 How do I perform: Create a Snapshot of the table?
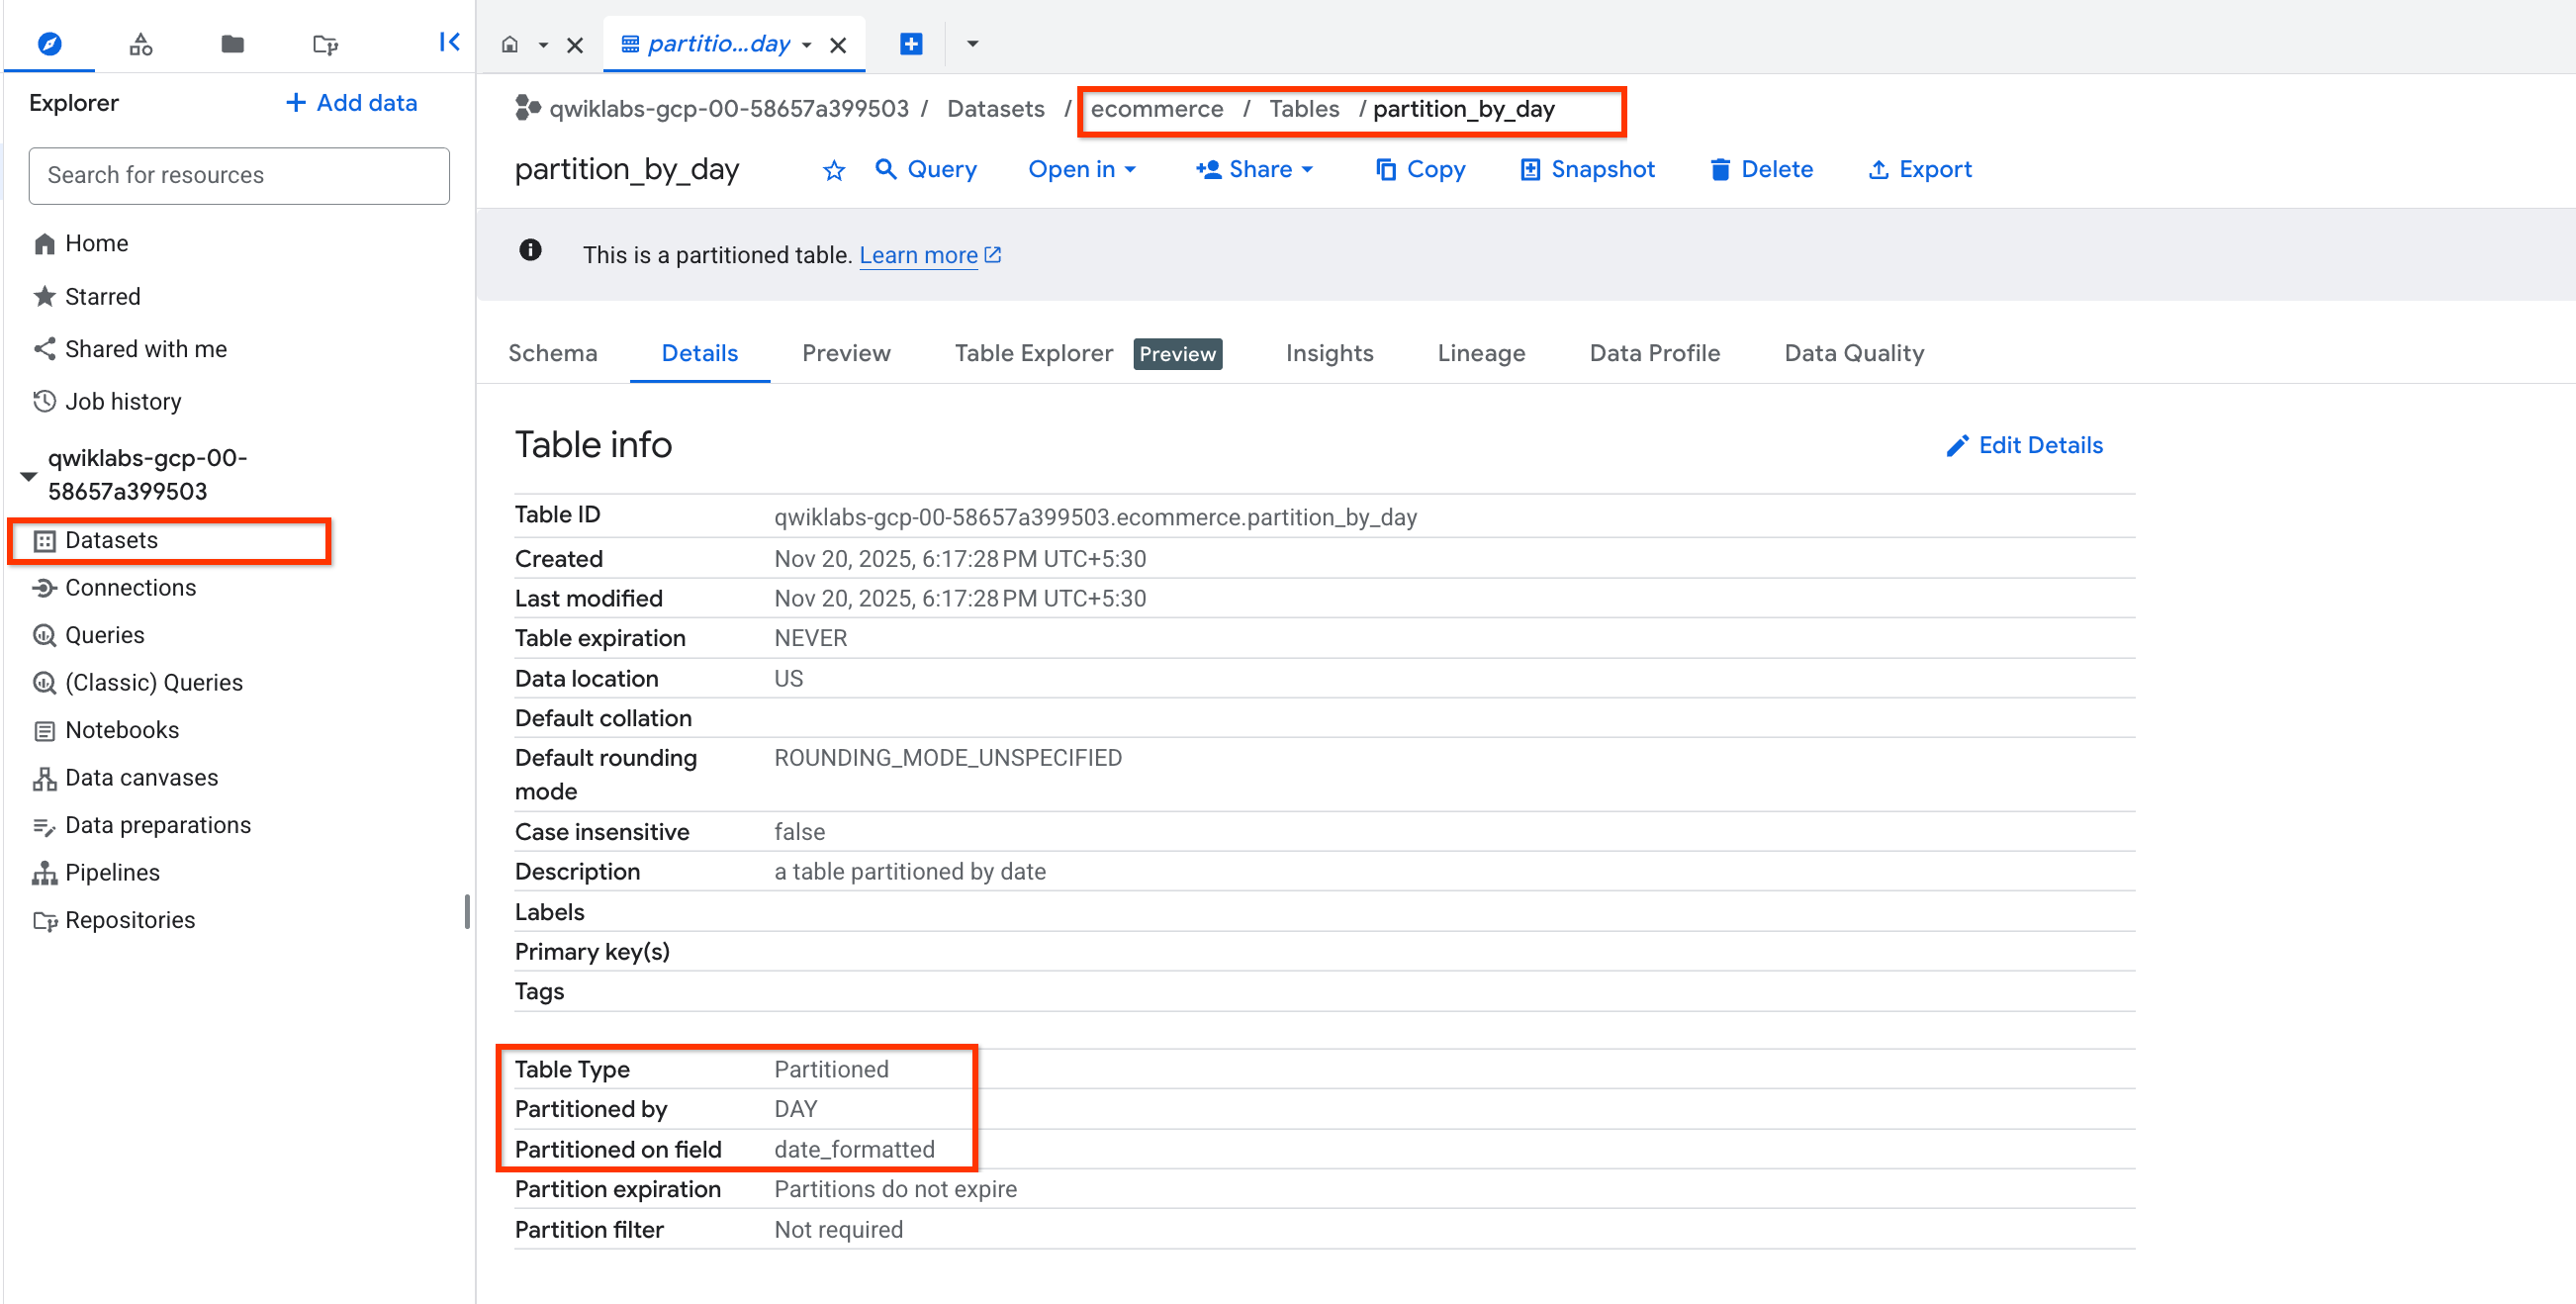(x=1586, y=170)
